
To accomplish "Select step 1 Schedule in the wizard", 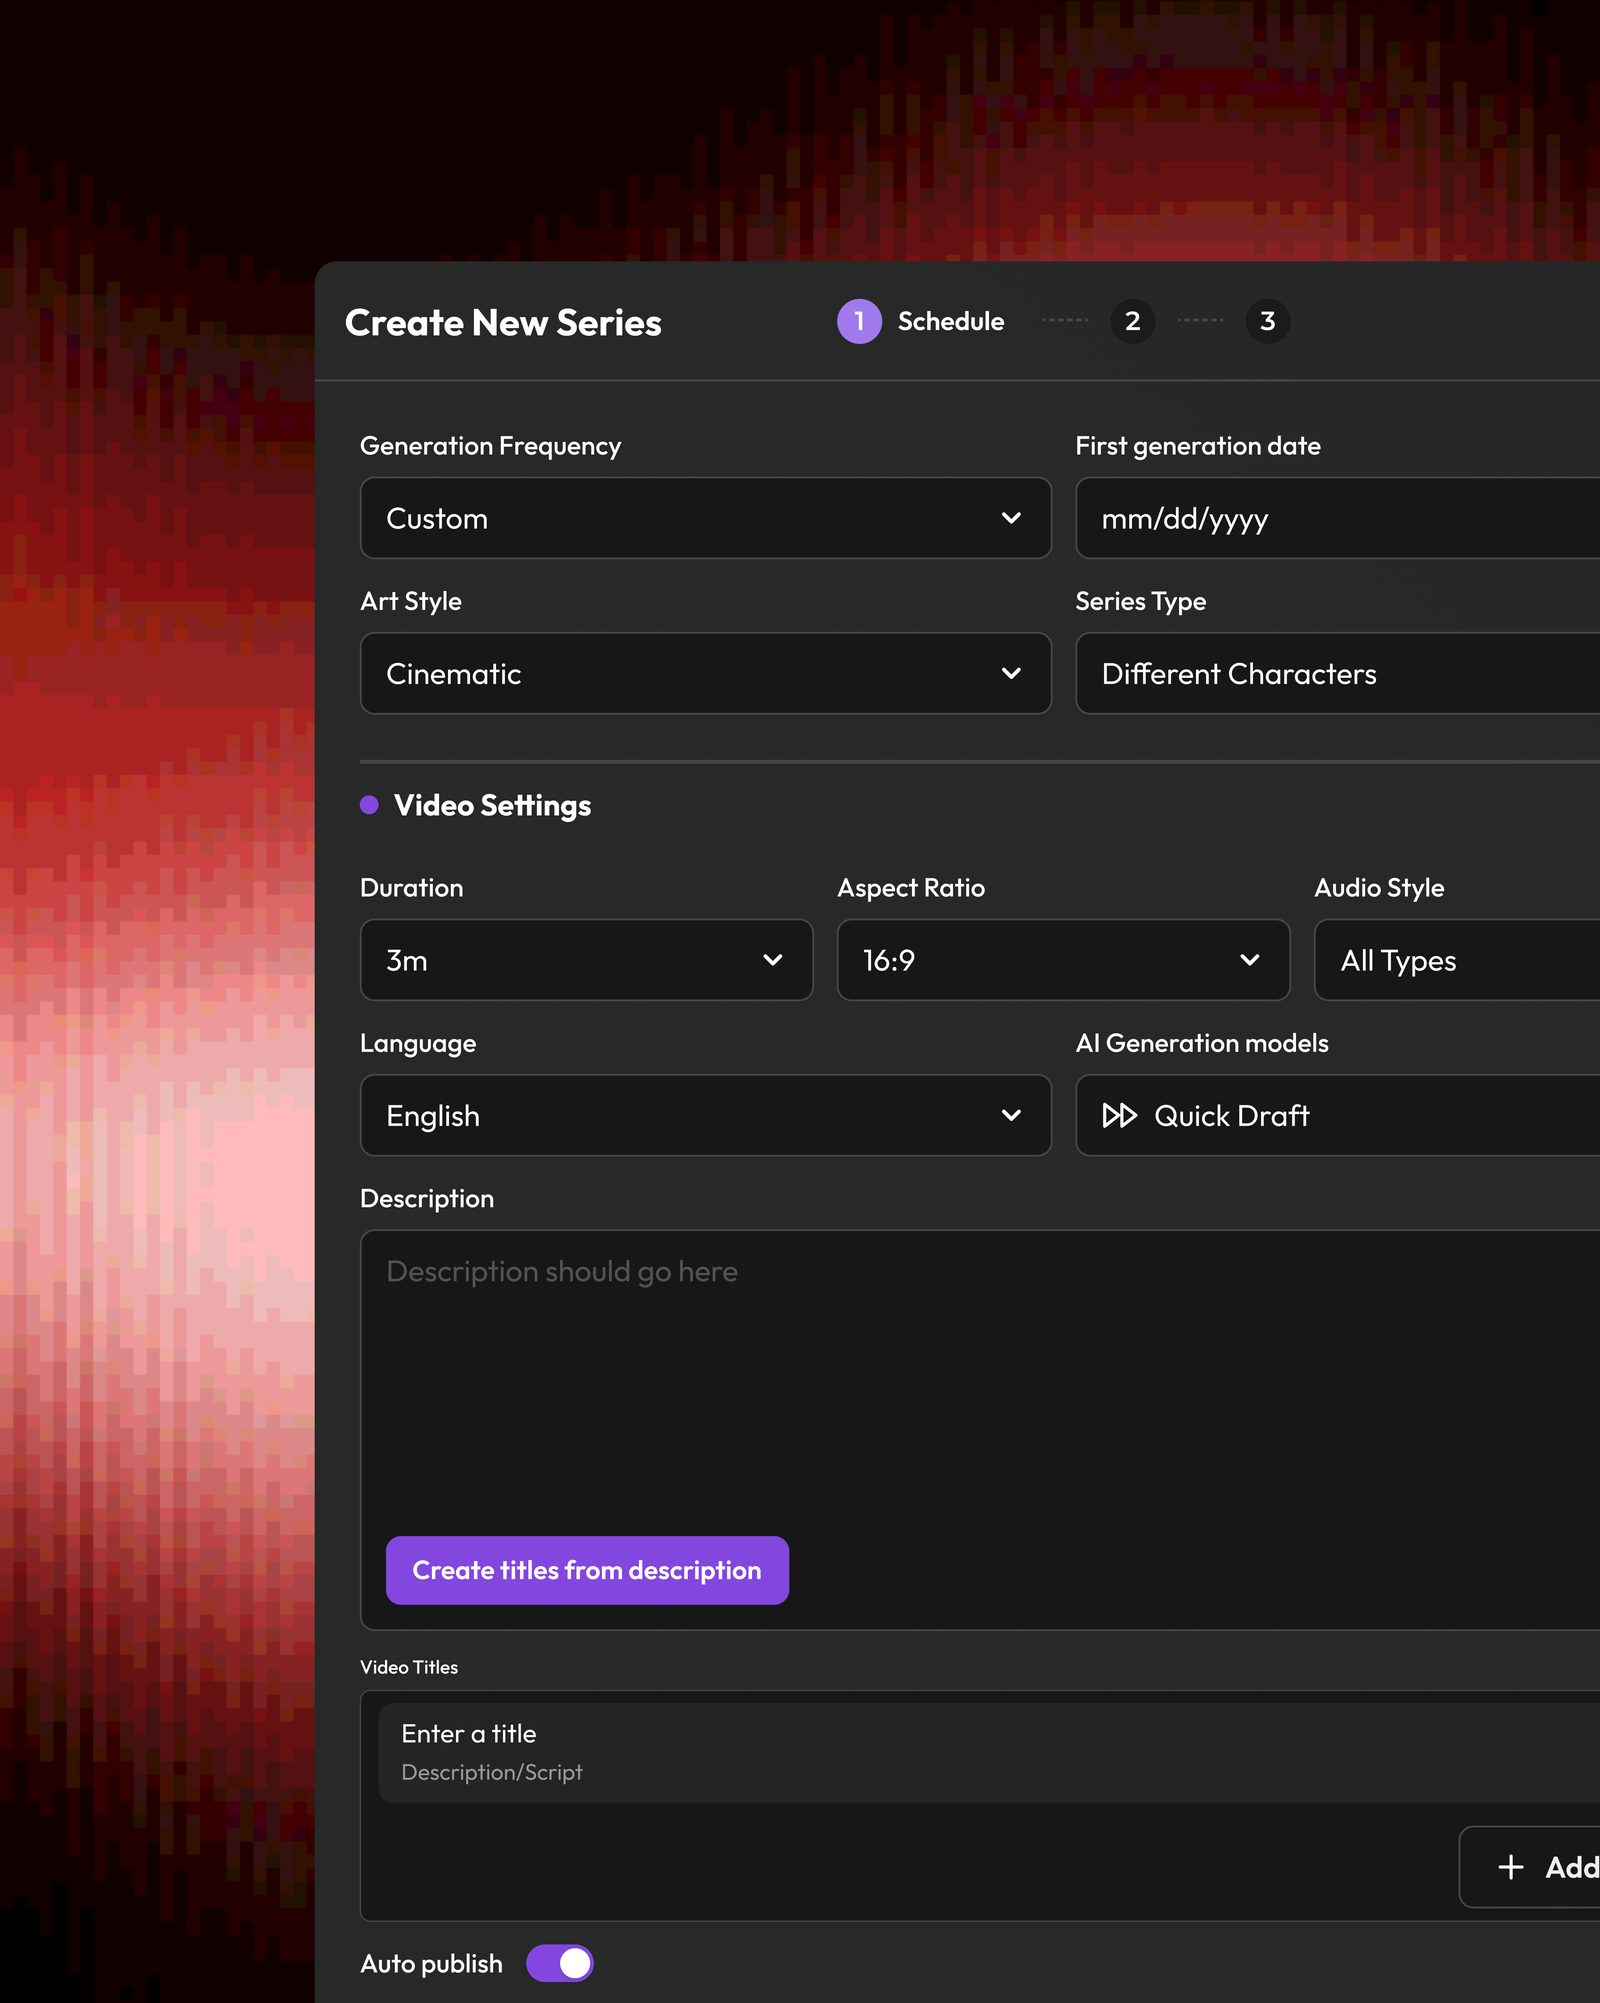I will [x=921, y=321].
